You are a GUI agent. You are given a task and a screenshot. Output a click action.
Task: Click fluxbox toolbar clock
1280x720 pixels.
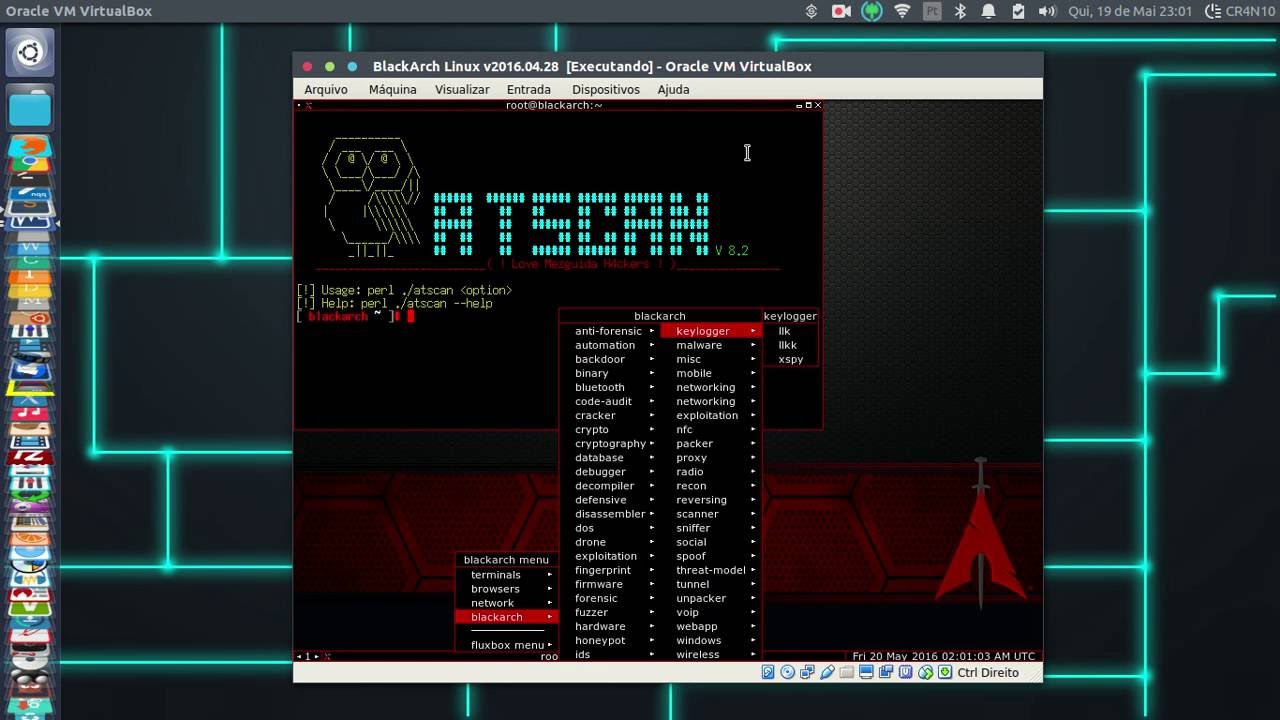tap(944, 656)
